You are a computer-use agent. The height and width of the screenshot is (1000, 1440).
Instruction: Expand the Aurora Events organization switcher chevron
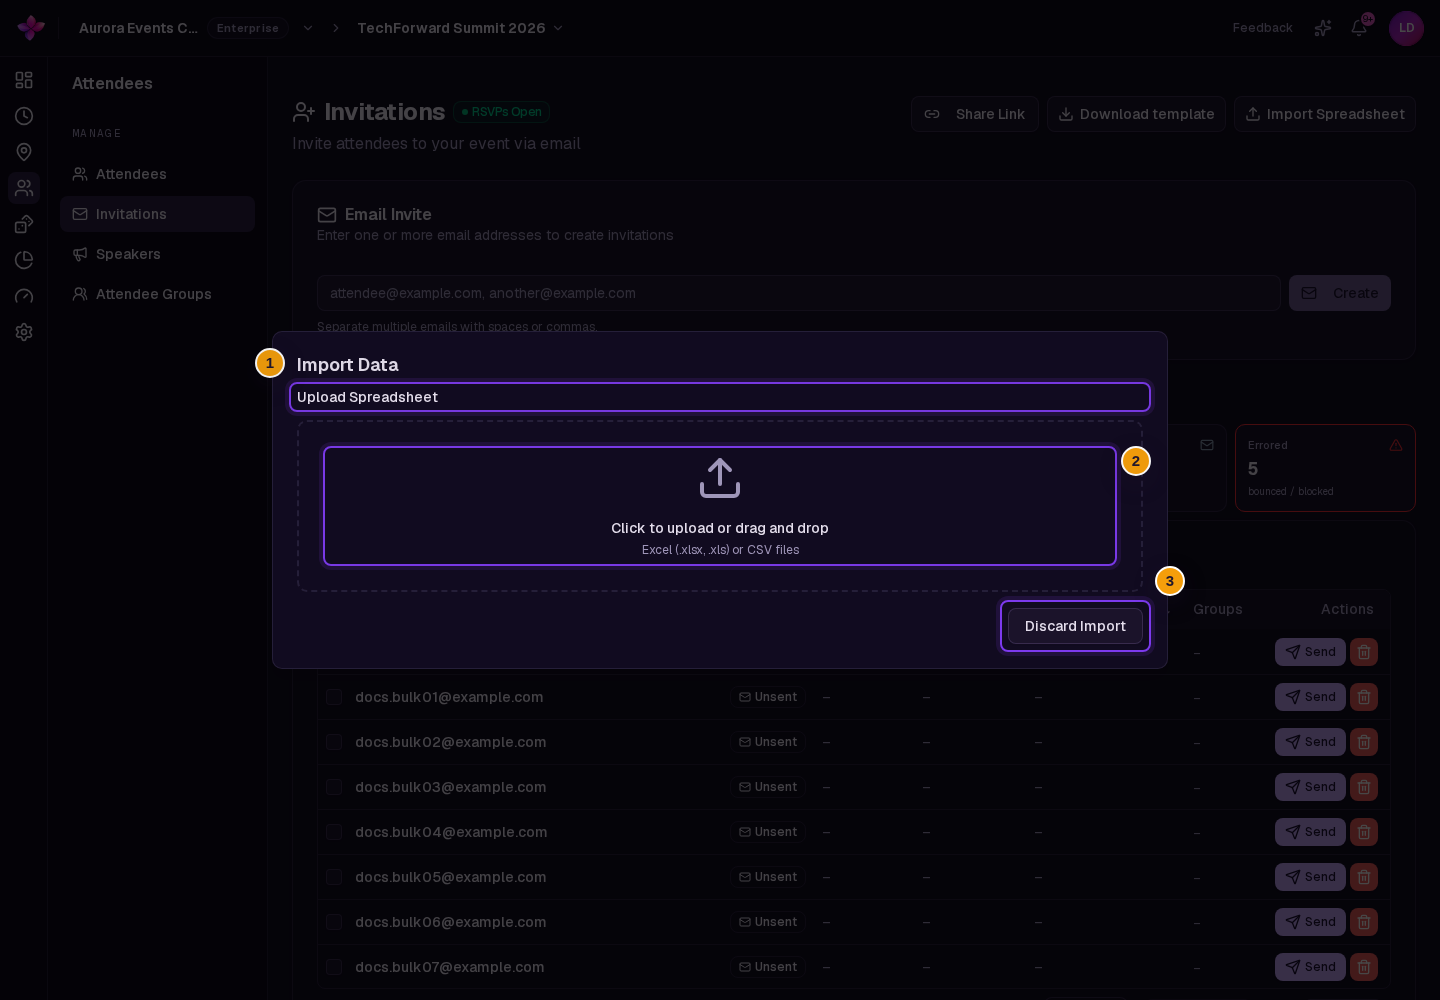coord(308,28)
